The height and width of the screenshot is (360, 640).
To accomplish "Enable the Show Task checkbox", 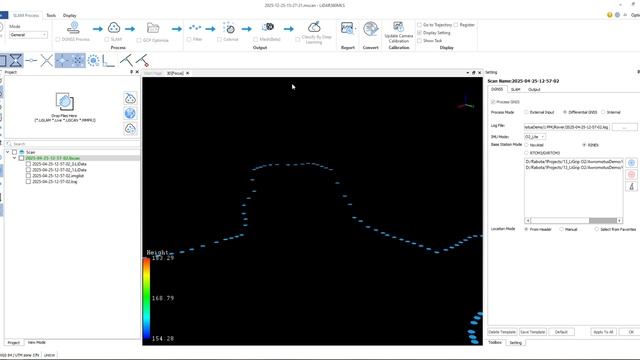I will [419, 41].
